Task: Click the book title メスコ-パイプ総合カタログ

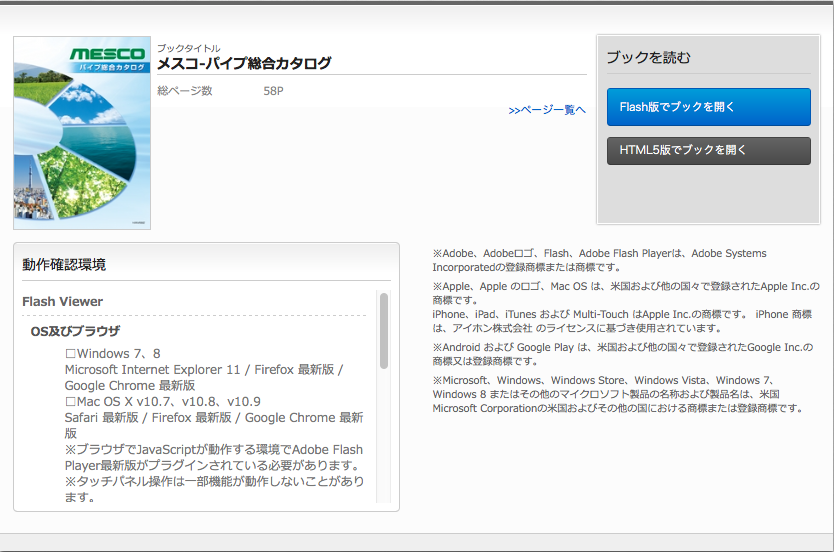Action: [244, 63]
